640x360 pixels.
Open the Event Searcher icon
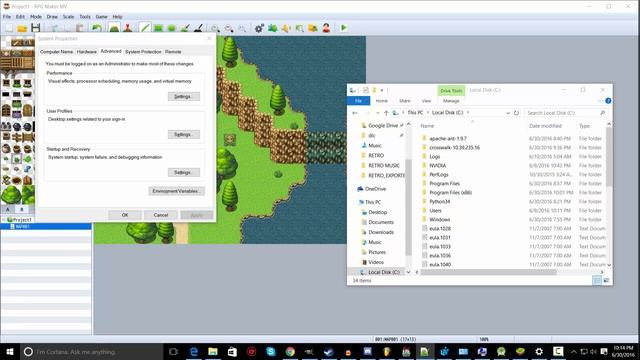tap(300, 28)
